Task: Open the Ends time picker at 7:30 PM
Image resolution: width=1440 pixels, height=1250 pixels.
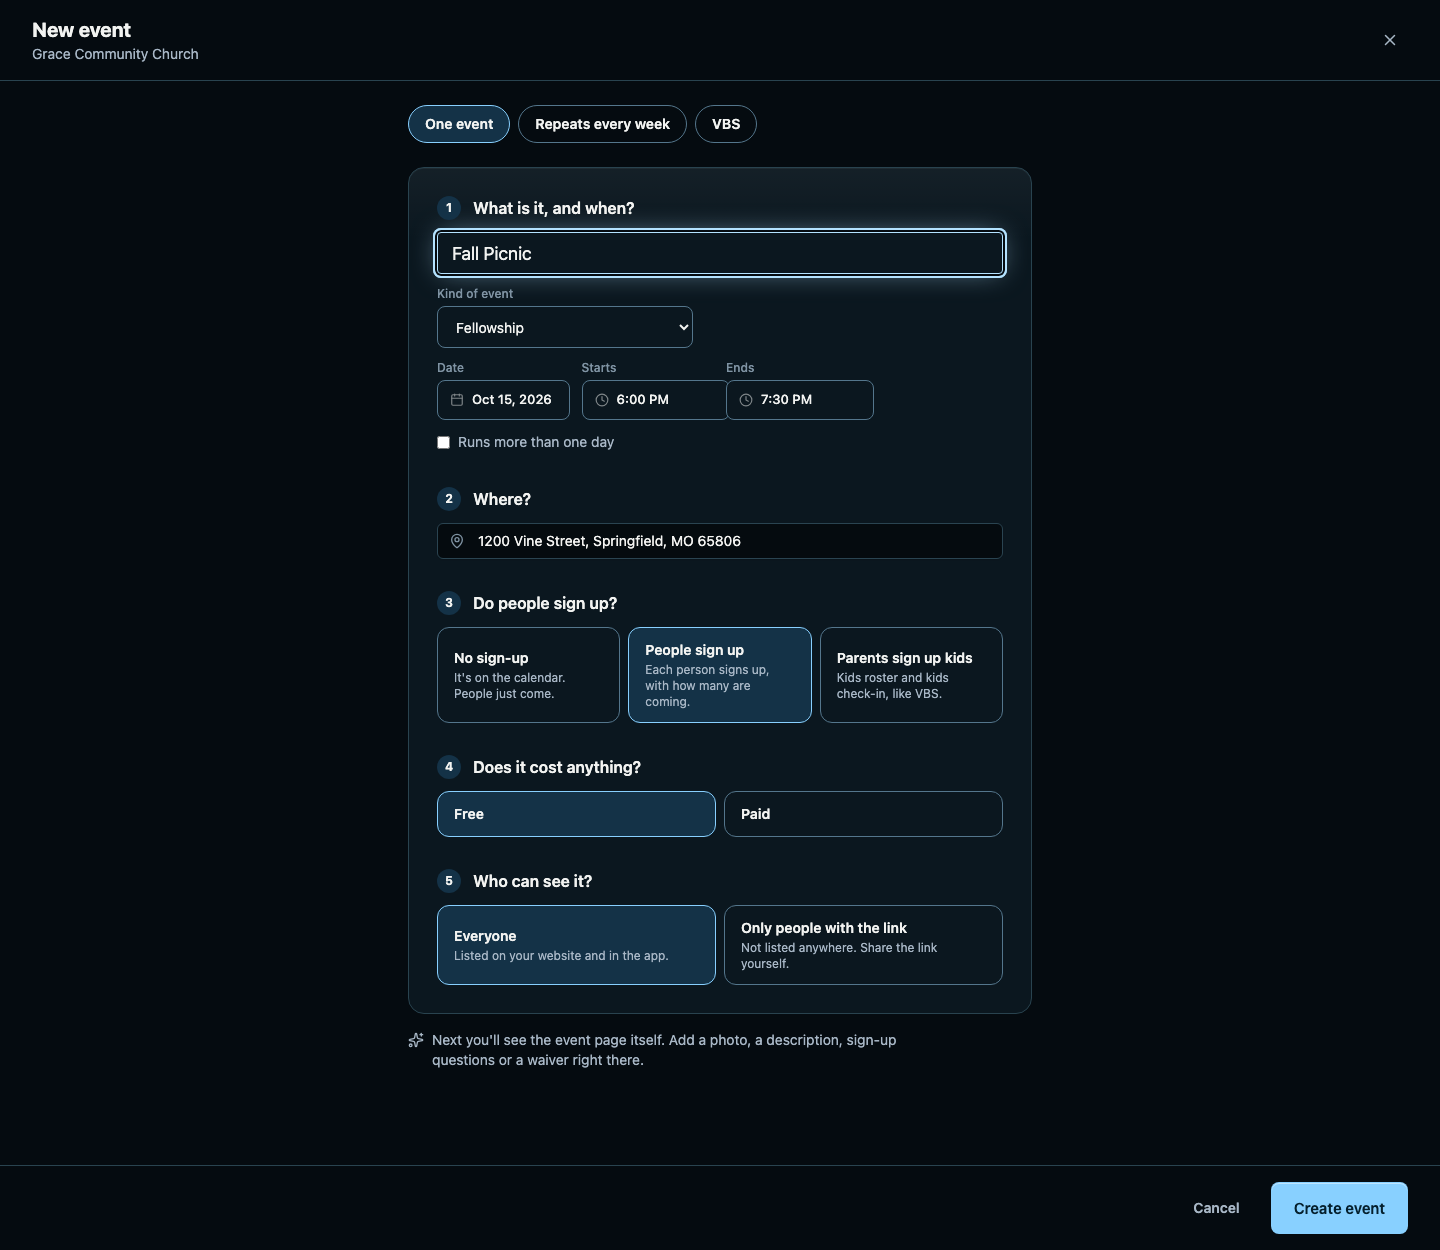Action: tap(800, 400)
